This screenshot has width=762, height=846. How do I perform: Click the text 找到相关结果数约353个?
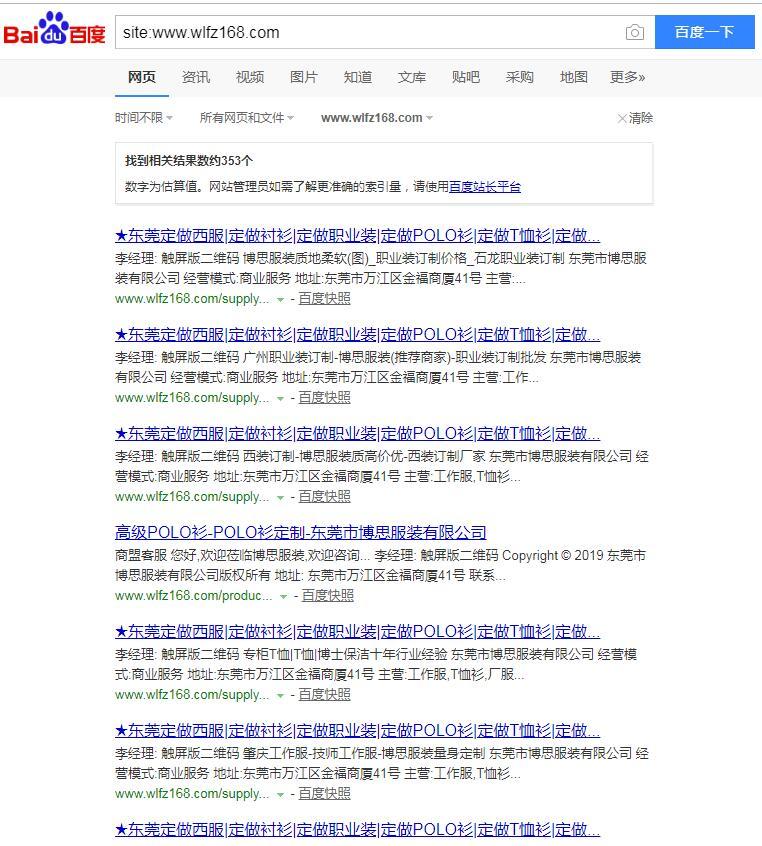(189, 161)
